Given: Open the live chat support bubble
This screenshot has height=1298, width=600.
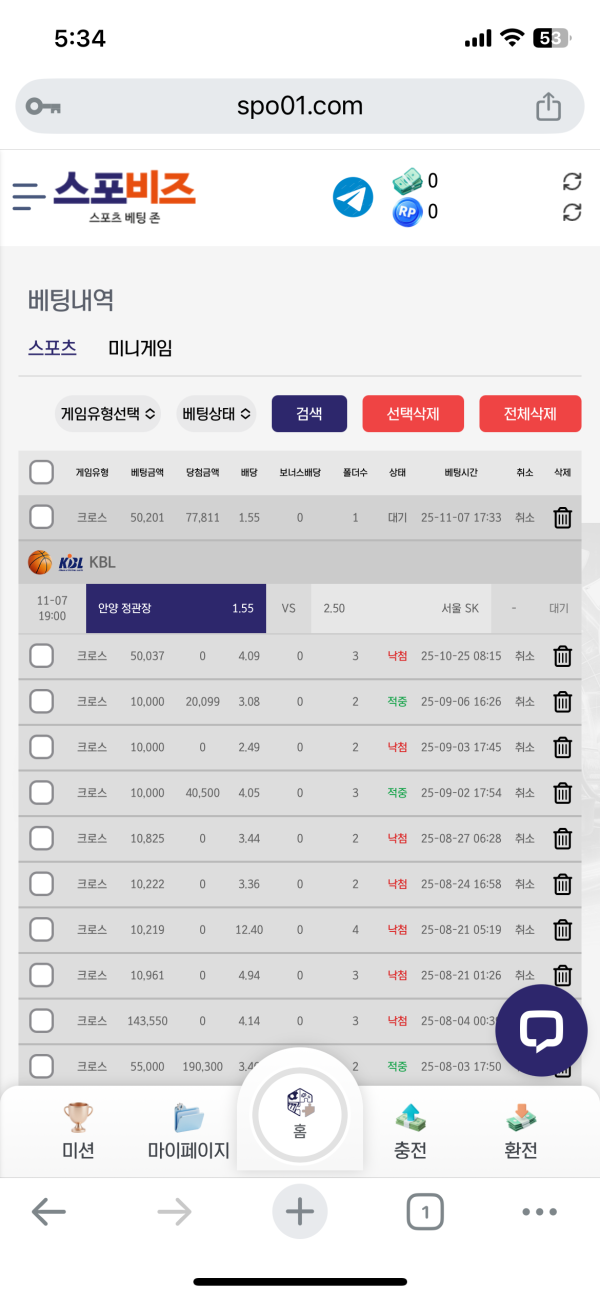Looking at the screenshot, I should [x=541, y=1029].
